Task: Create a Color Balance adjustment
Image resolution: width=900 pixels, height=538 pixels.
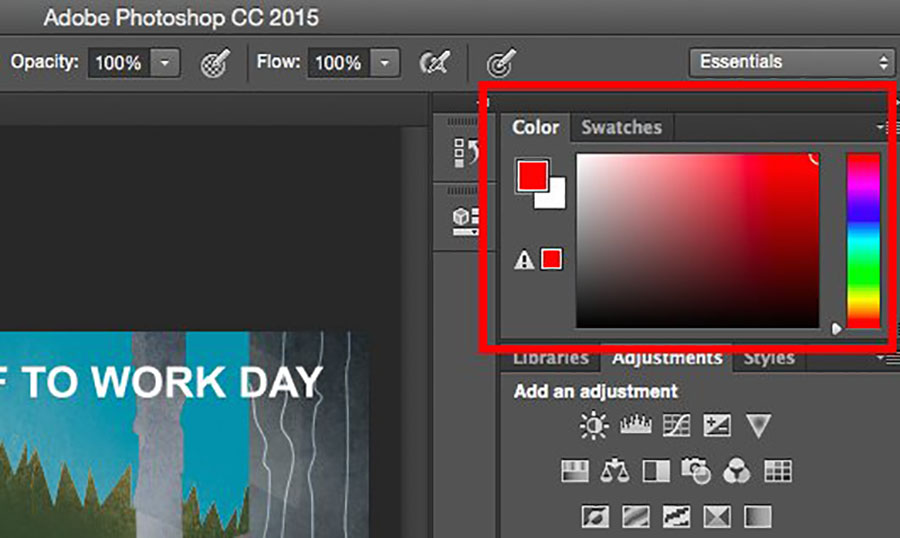Action: pos(614,470)
